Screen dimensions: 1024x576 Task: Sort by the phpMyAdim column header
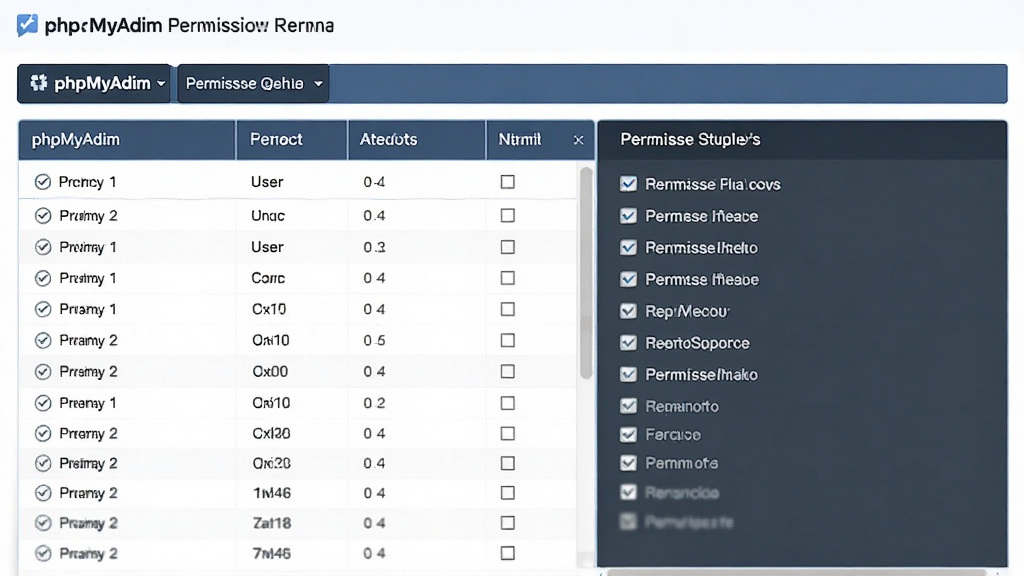pos(127,140)
